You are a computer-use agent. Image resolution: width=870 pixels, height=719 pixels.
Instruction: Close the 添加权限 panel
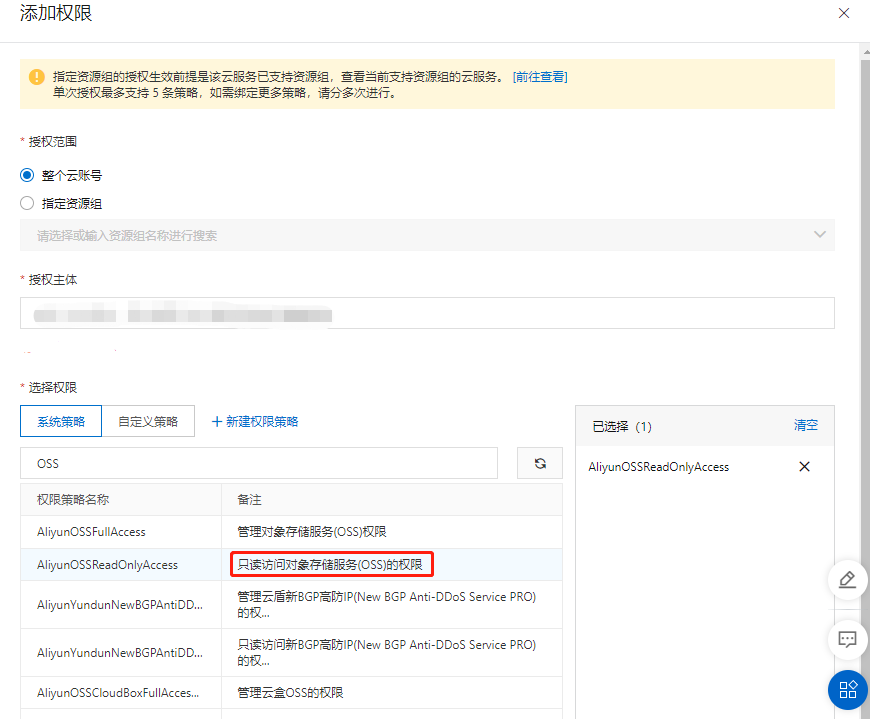pyautogui.click(x=843, y=13)
